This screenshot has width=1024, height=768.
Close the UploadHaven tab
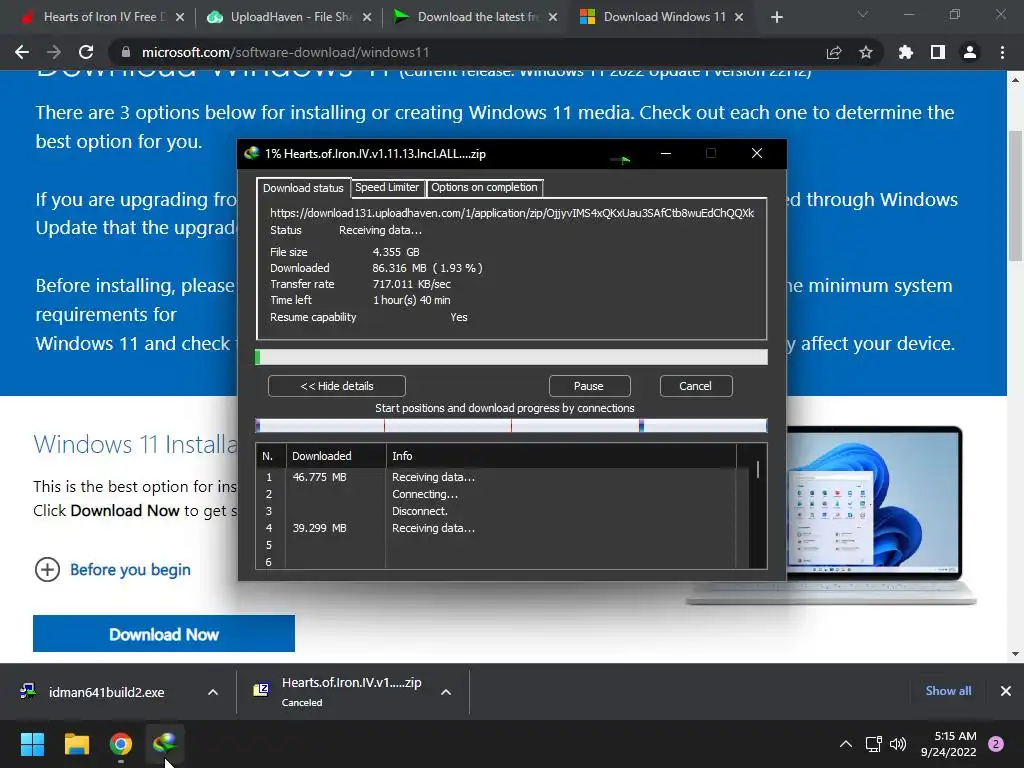click(367, 17)
